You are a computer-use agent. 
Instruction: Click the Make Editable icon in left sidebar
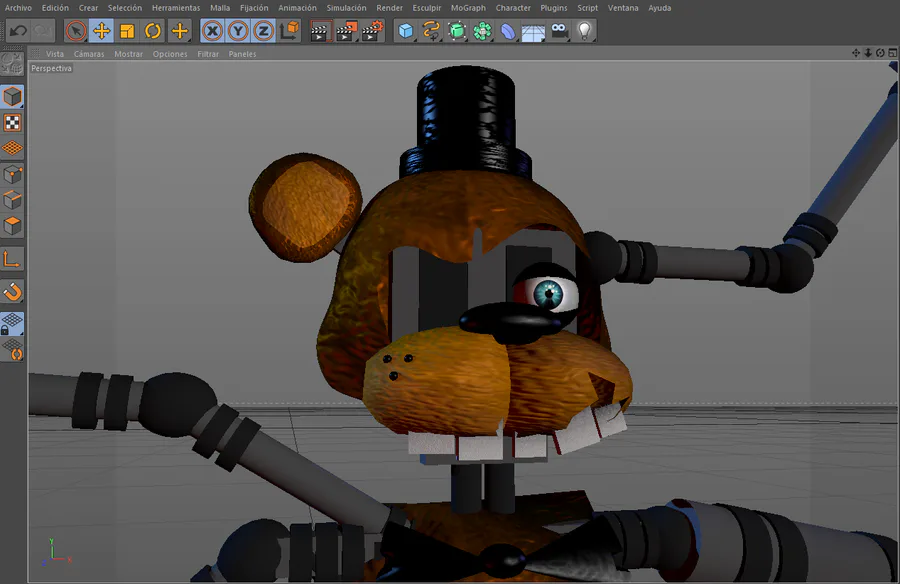[x=12, y=64]
